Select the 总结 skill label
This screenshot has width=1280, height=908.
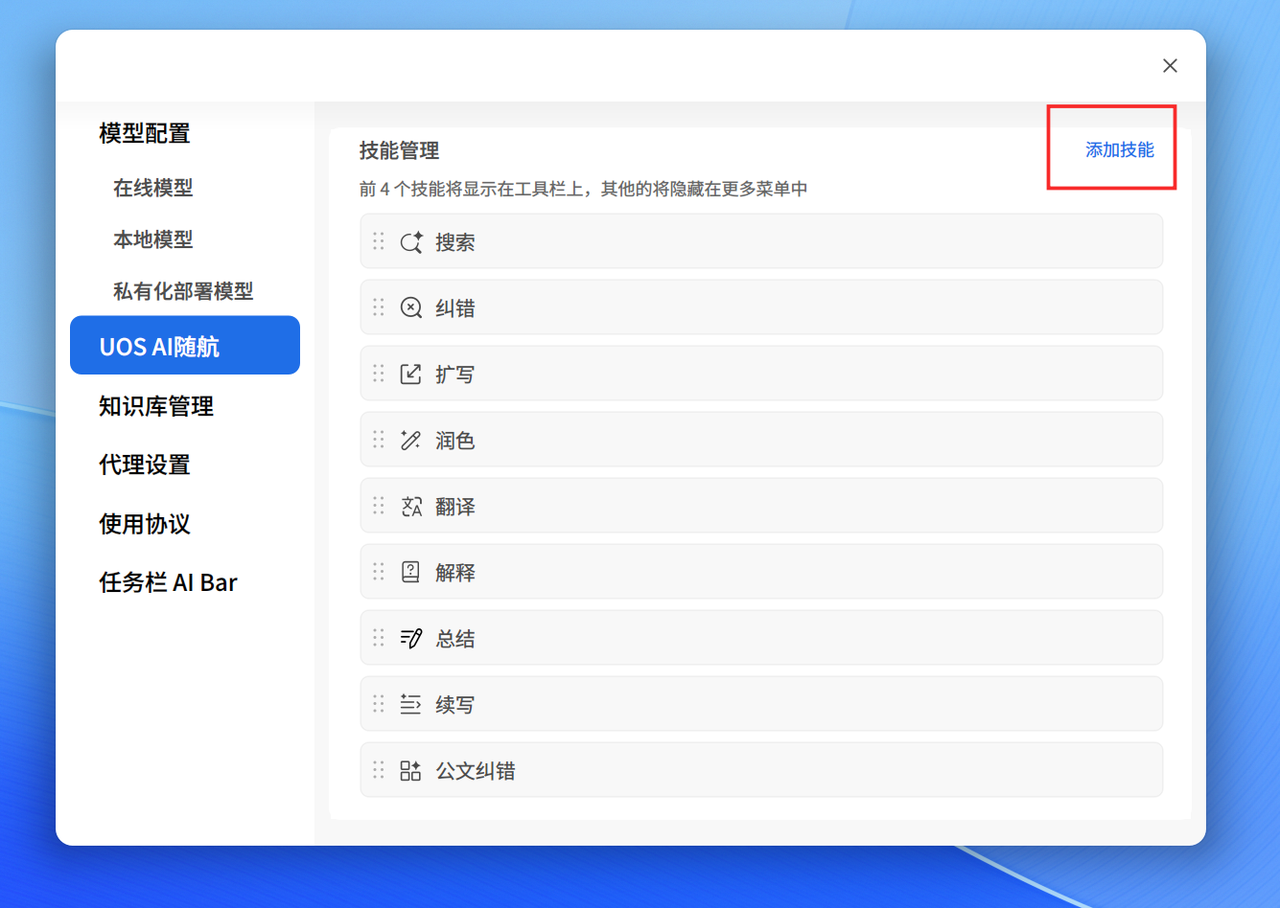[455, 638]
